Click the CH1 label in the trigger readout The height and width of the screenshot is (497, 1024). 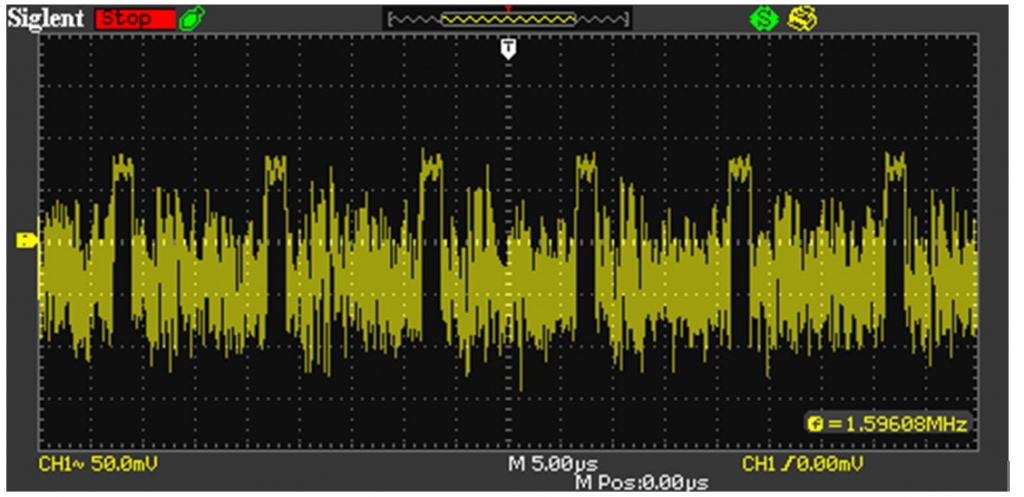coord(759,465)
